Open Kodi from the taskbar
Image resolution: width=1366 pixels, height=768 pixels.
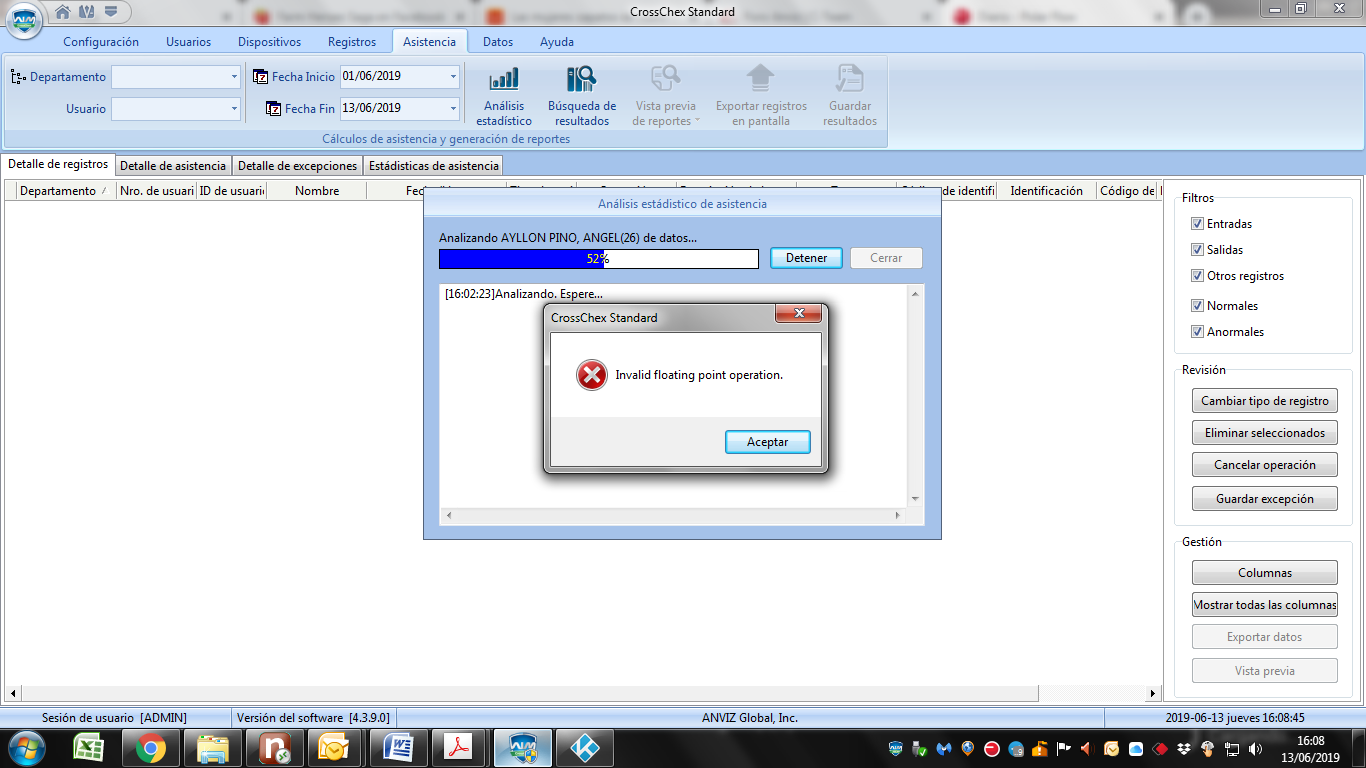click(x=583, y=748)
